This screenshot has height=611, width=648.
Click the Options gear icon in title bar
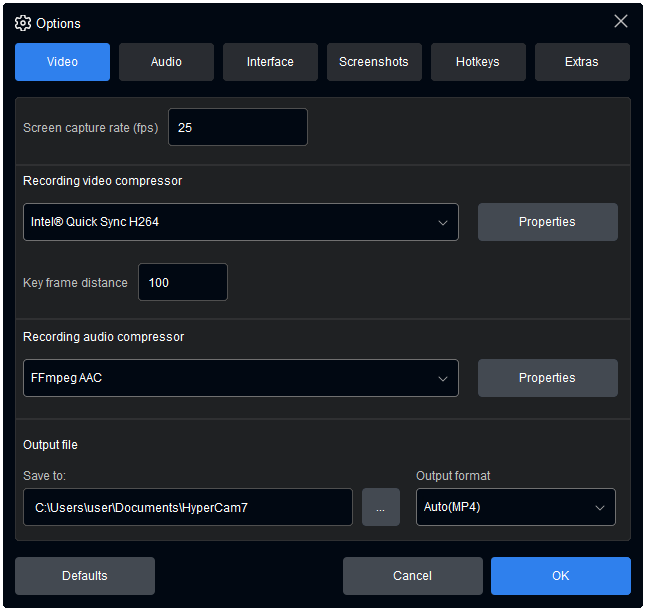point(23,23)
